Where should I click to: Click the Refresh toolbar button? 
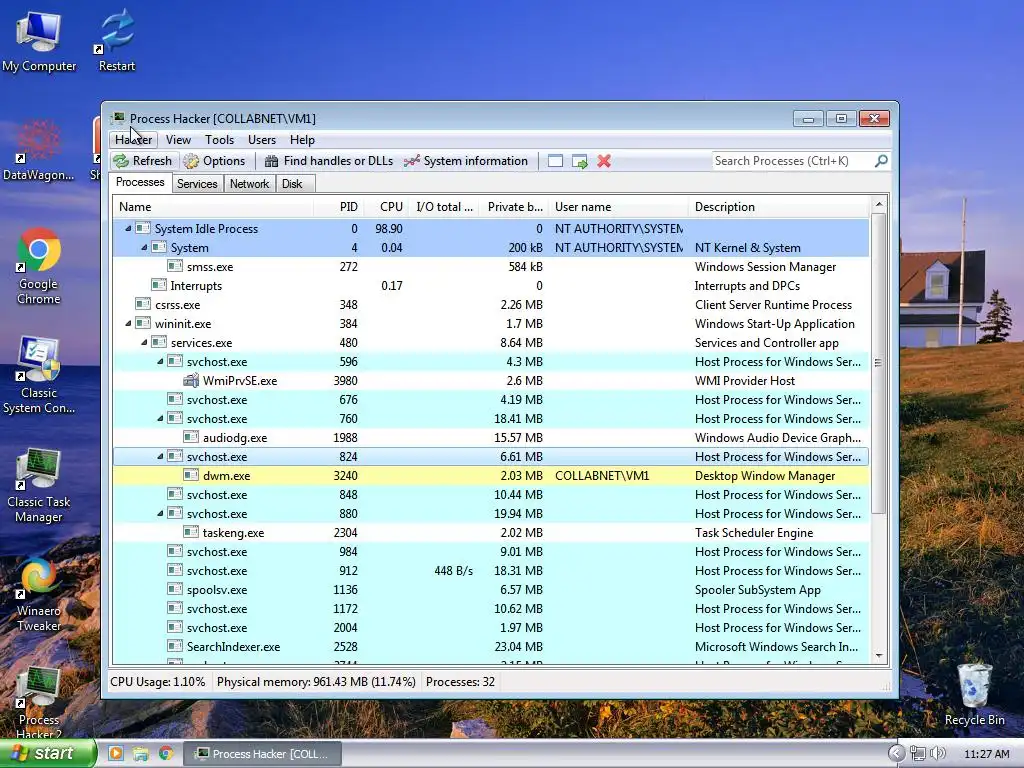142,161
